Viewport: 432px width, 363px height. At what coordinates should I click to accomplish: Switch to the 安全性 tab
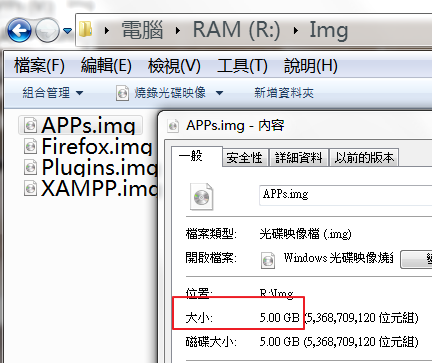coord(245,158)
